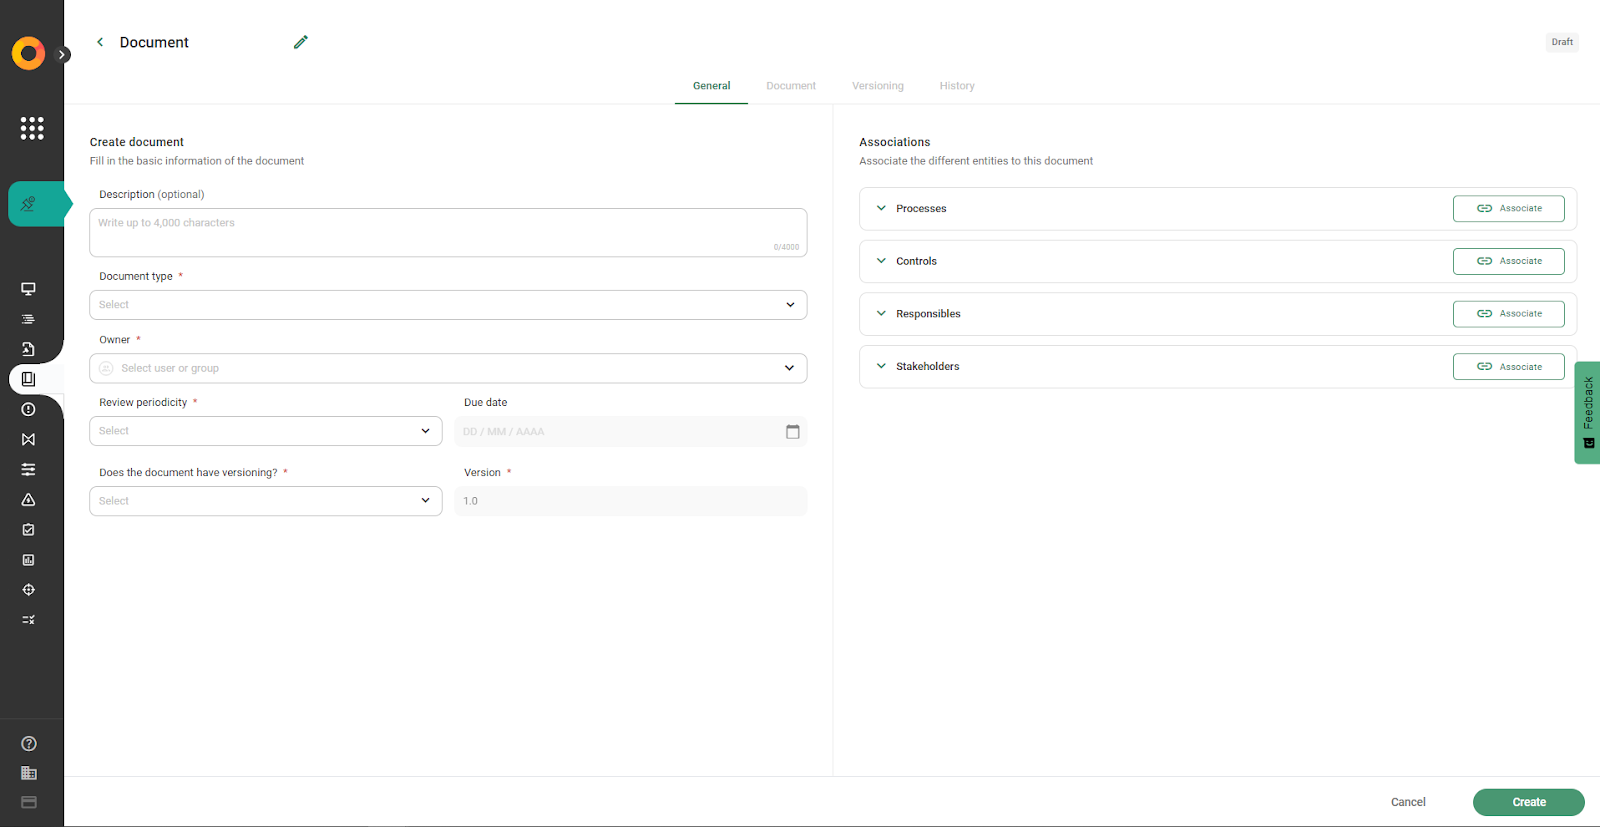
Task: Click the sliders icon in the sidebar
Action: pos(29,470)
